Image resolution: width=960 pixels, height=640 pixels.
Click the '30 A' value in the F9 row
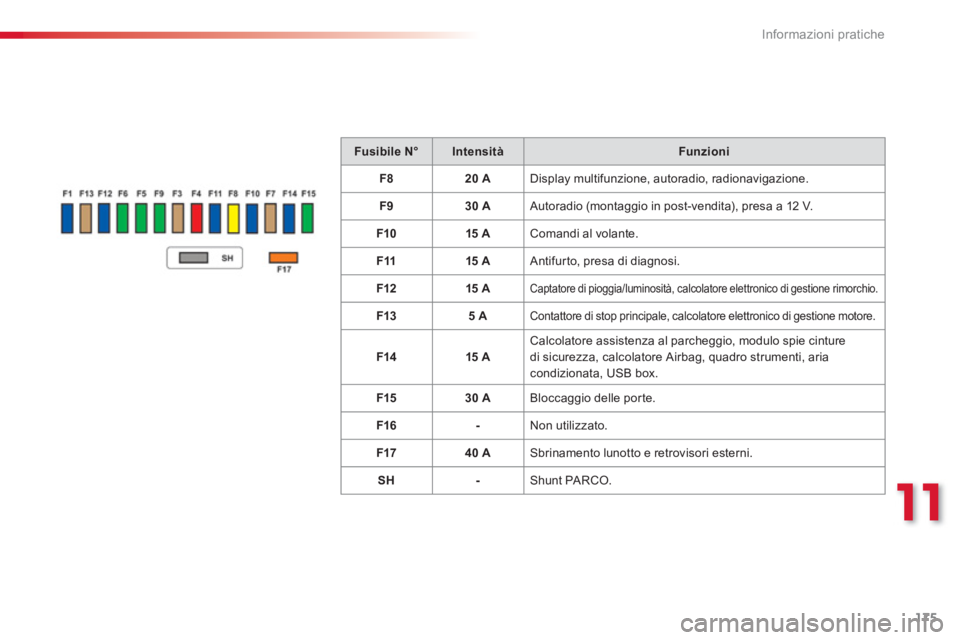click(x=478, y=206)
